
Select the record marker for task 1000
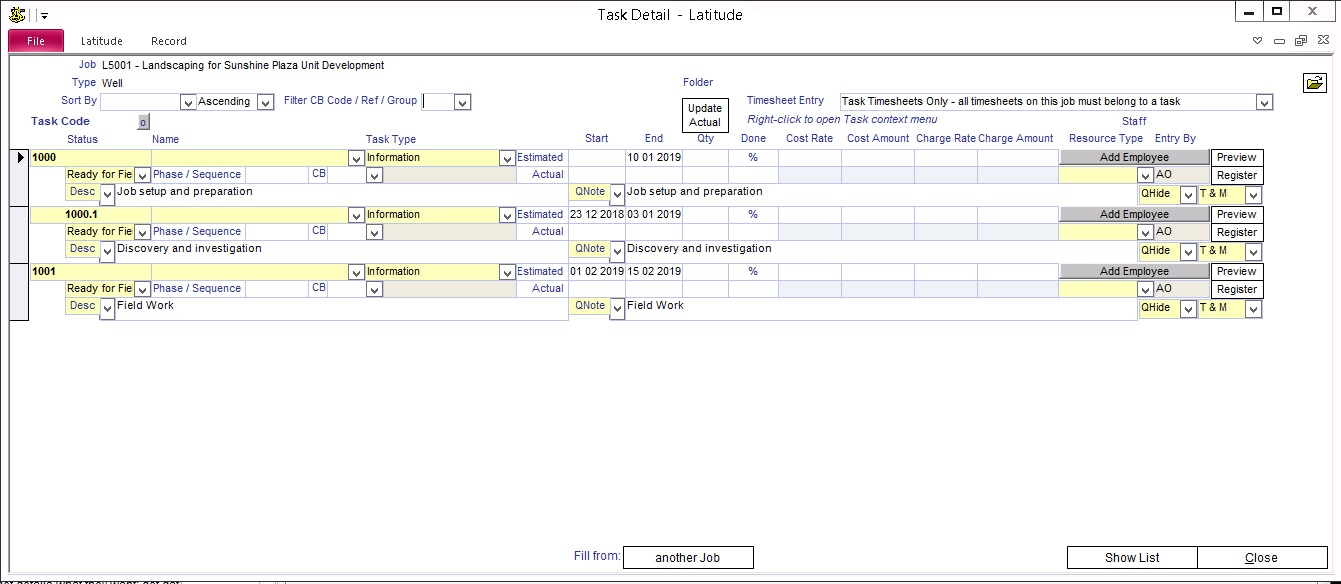click(19, 157)
